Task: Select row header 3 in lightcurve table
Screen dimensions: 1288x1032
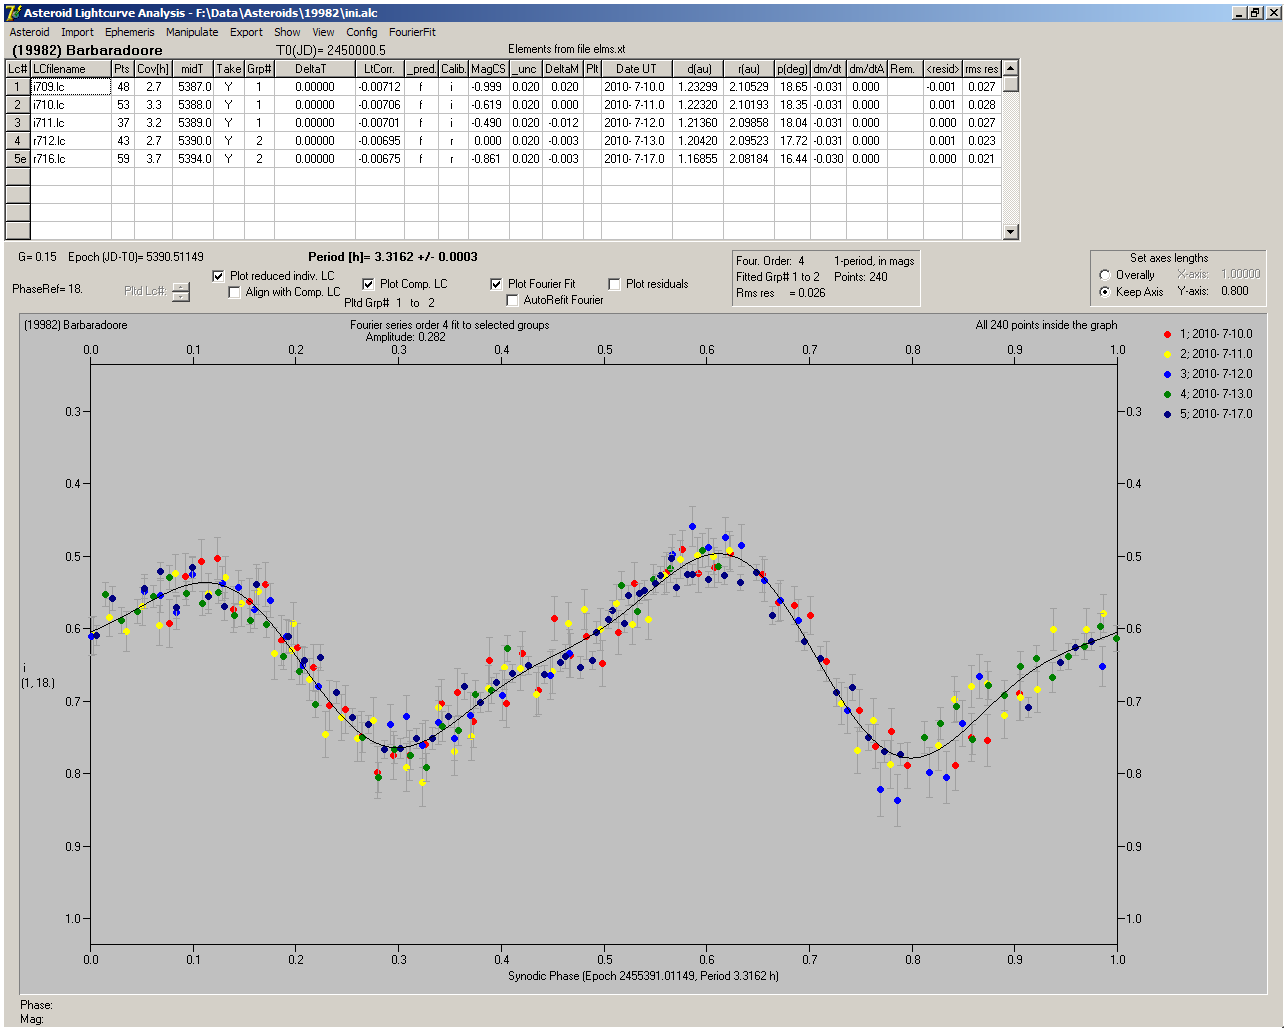Action: 18,123
